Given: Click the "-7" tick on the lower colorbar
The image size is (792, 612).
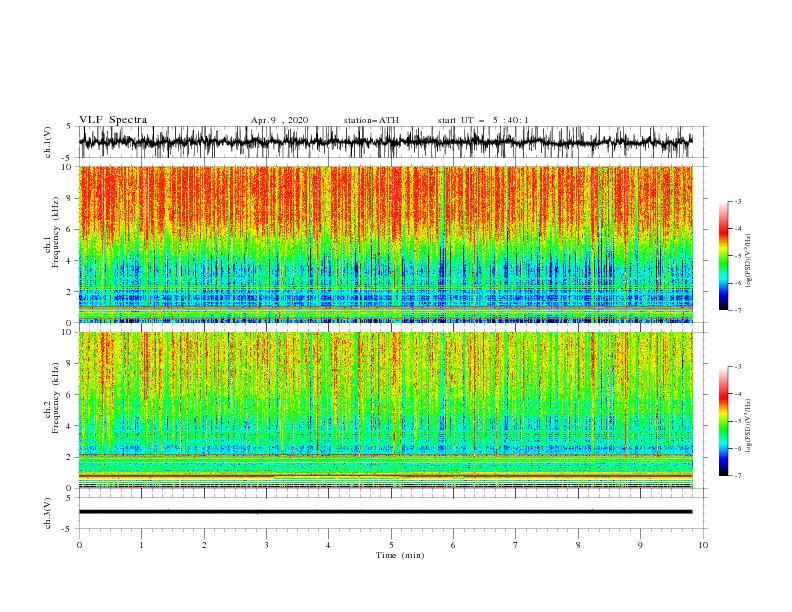Looking at the screenshot, I should (737, 475).
